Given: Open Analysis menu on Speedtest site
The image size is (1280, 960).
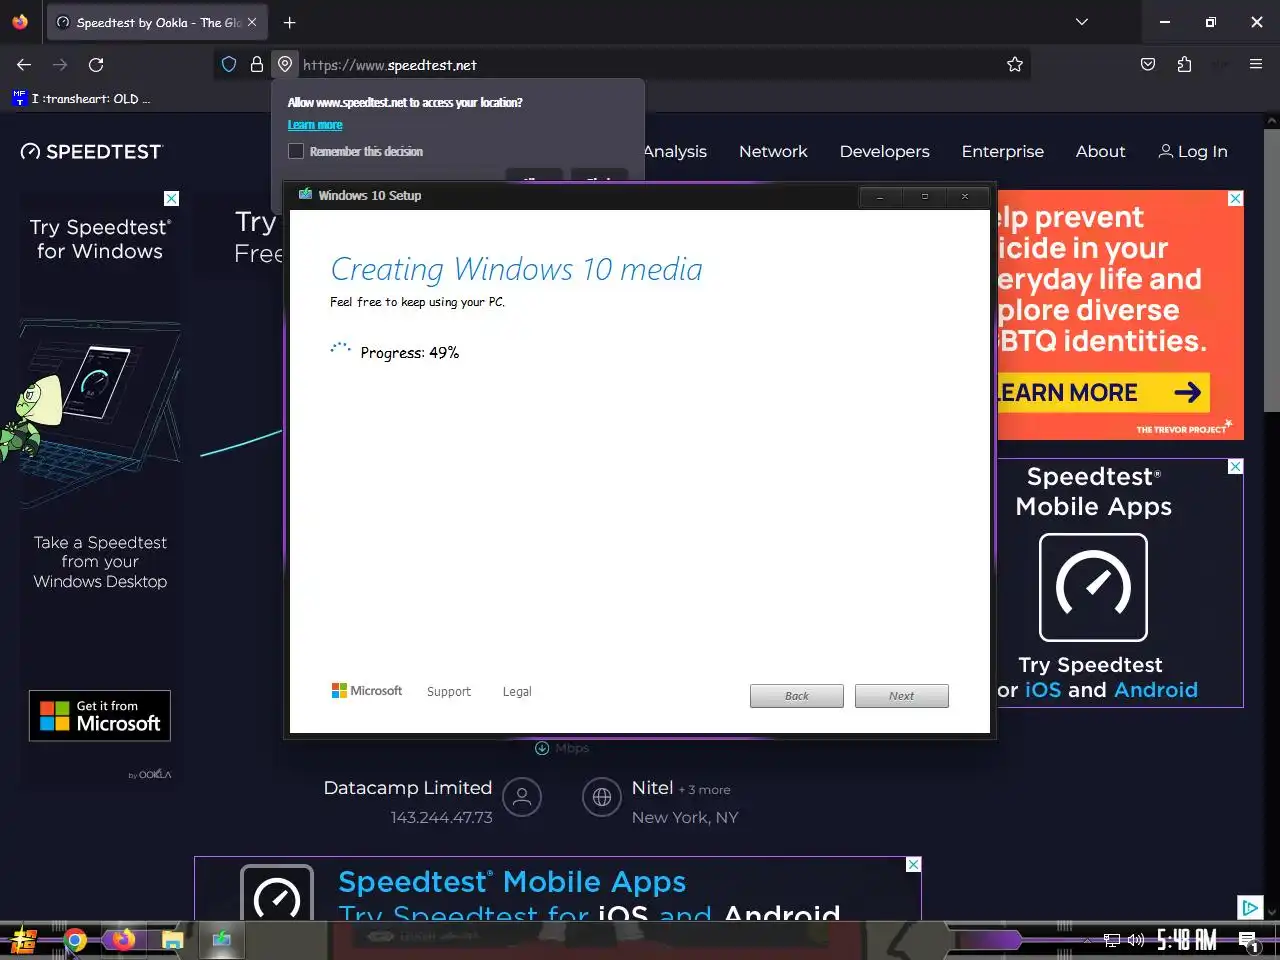Looking at the screenshot, I should tap(675, 152).
